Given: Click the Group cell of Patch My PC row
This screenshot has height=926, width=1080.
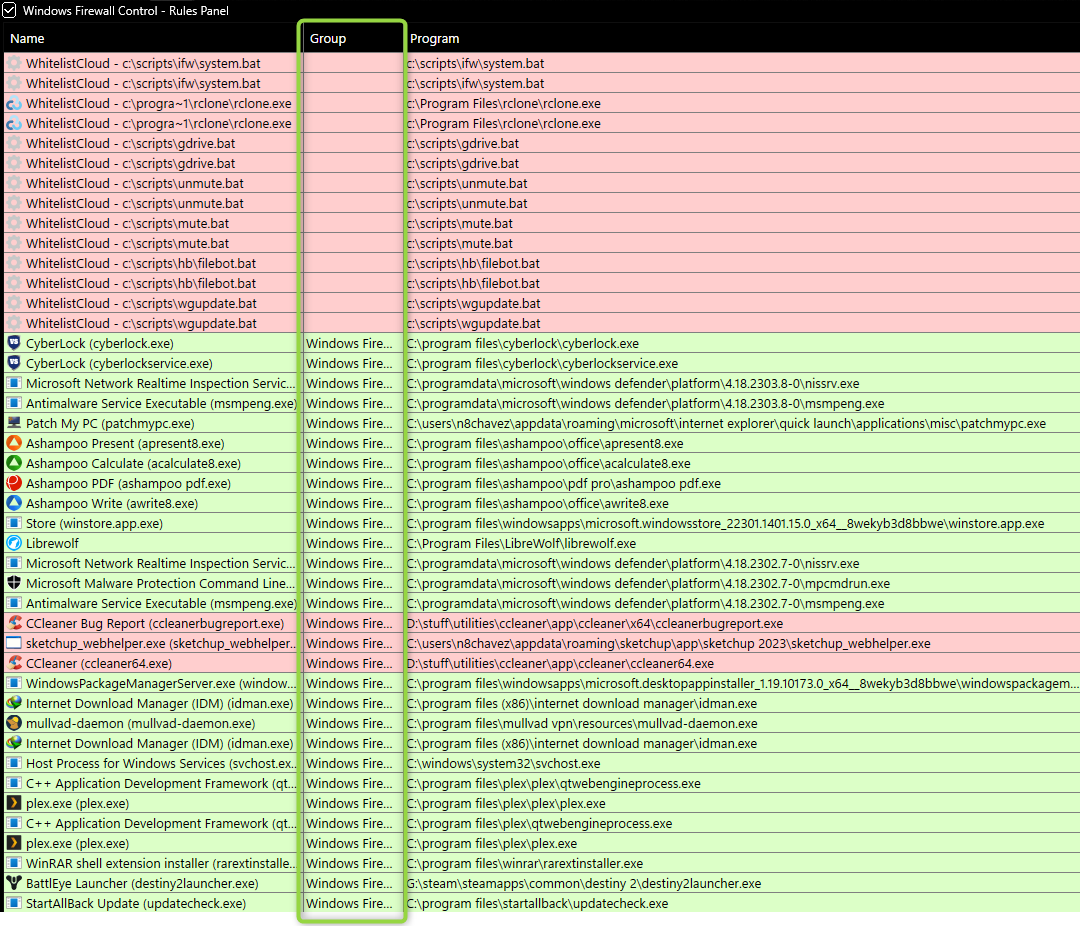Looking at the screenshot, I should pyautogui.click(x=353, y=424).
